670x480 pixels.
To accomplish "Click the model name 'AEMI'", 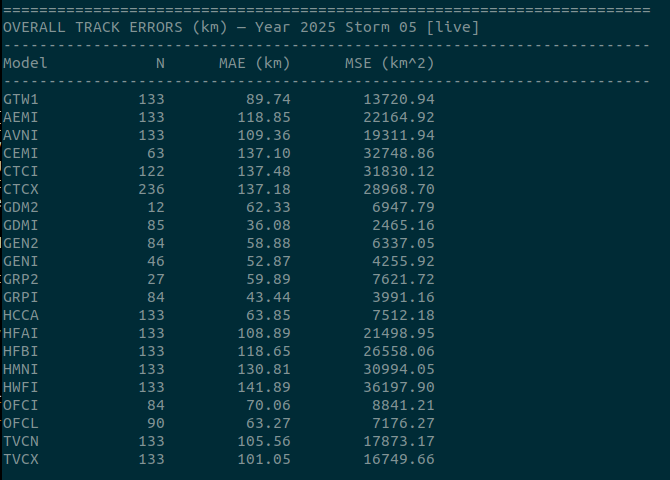I will coord(21,117).
